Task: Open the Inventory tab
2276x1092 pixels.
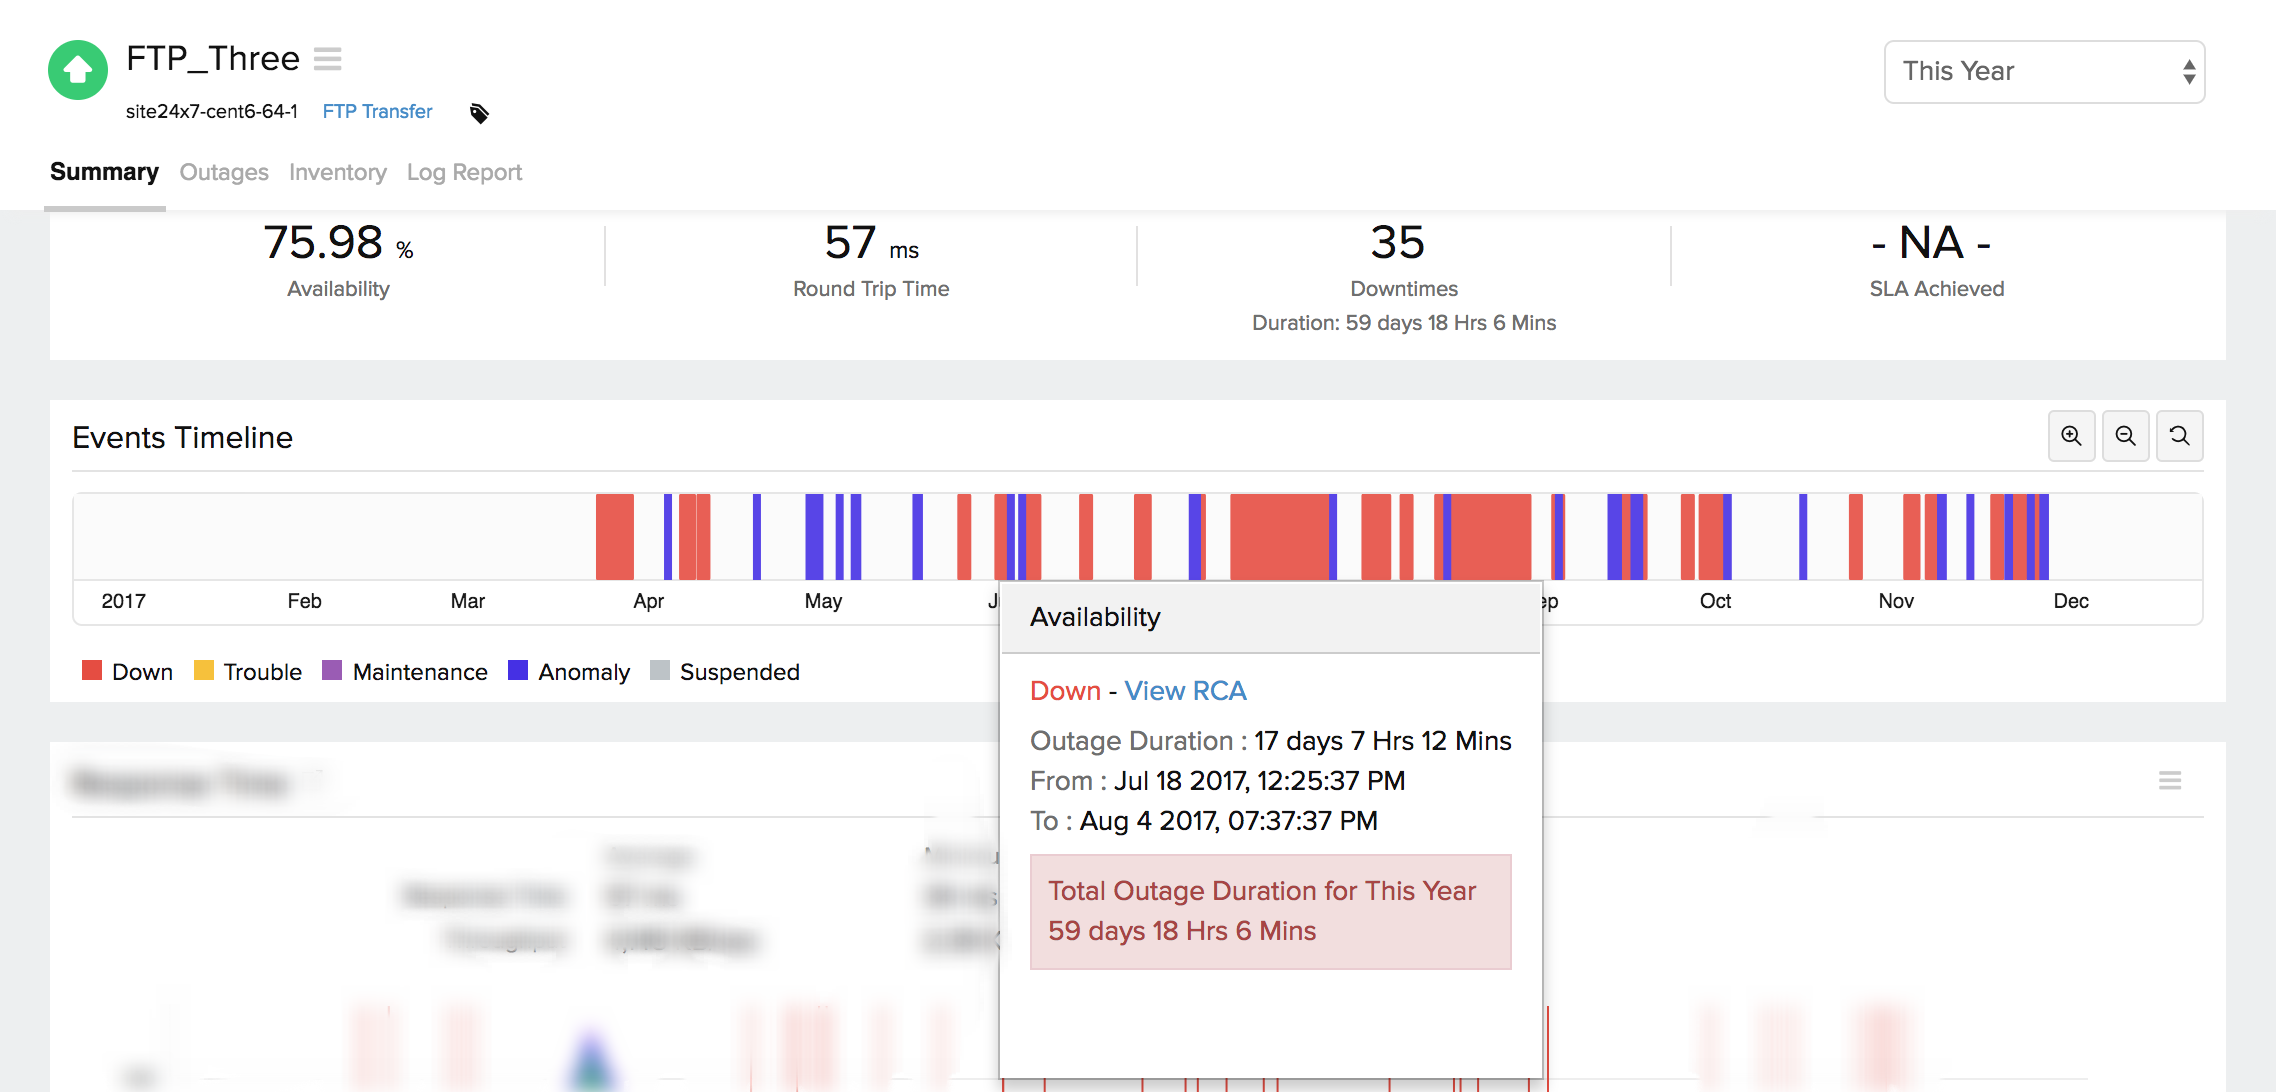Action: coord(337,172)
